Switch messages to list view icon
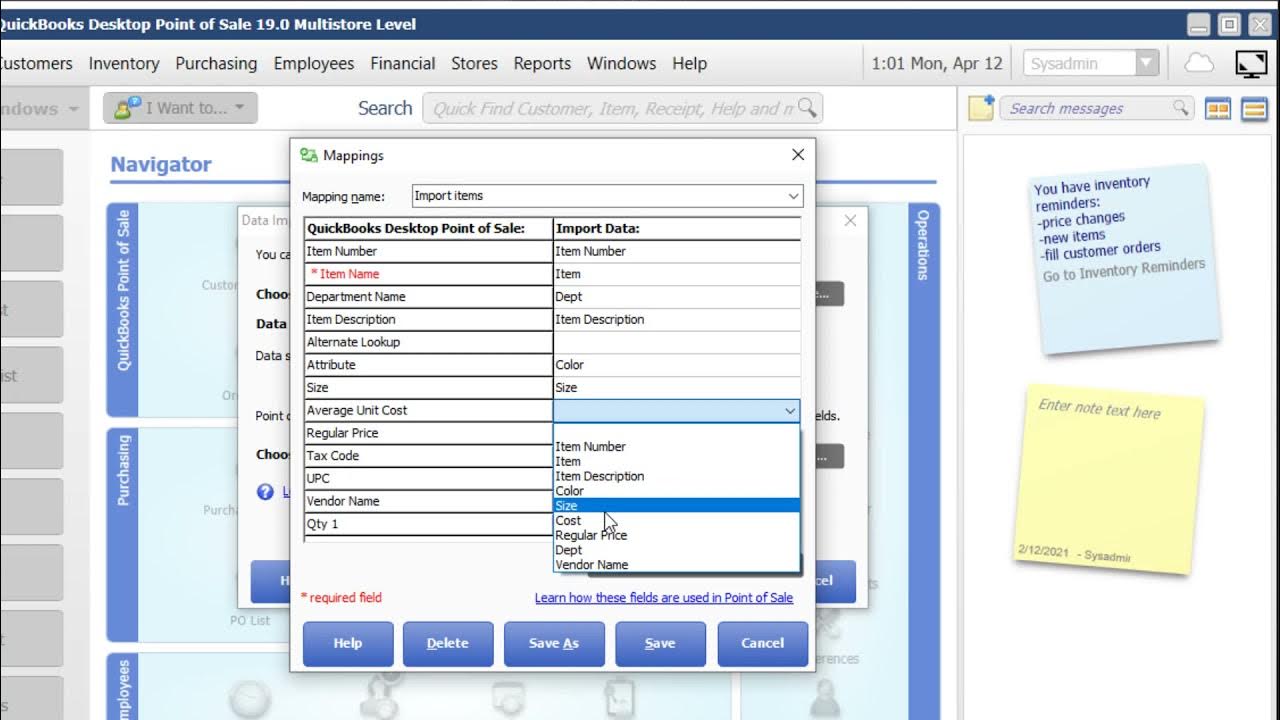 [1254, 109]
